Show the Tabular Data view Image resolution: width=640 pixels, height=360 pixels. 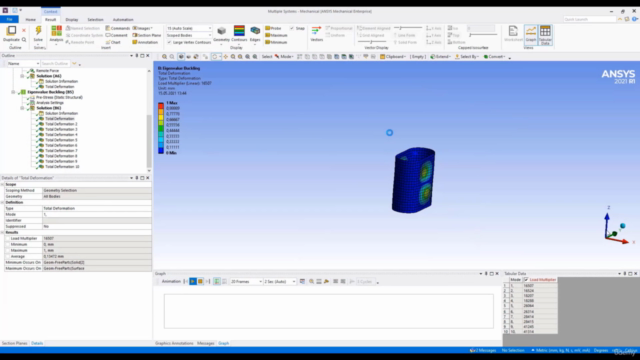[x=545, y=35]
